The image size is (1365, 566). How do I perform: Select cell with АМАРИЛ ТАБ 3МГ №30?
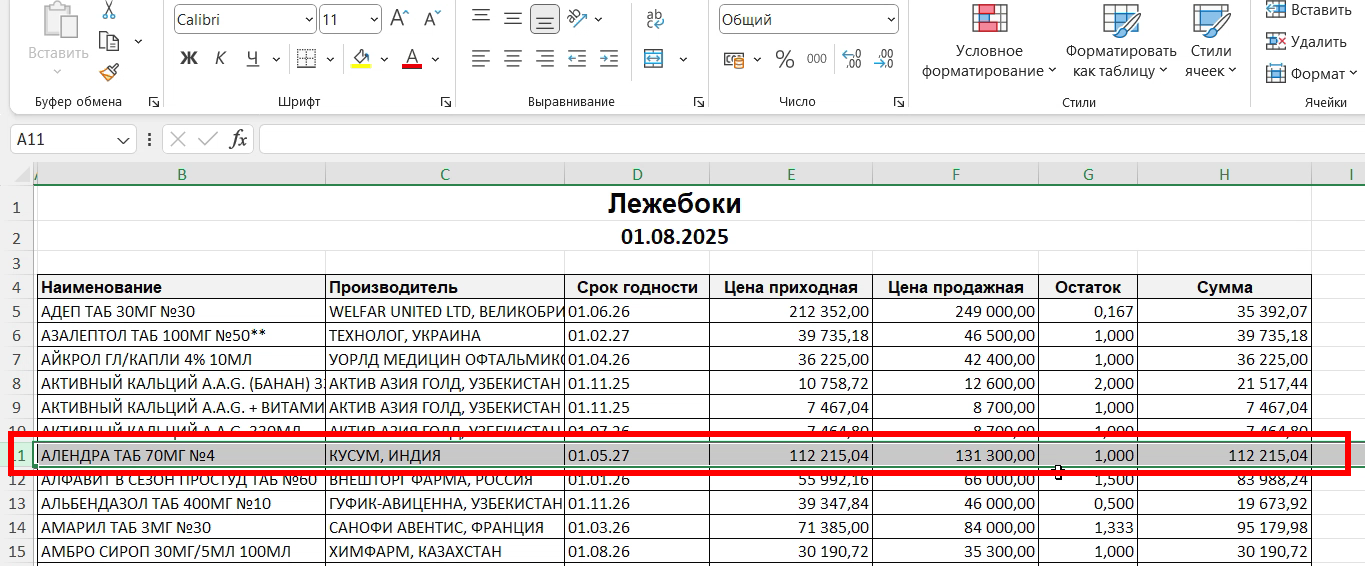pos(180,527)
